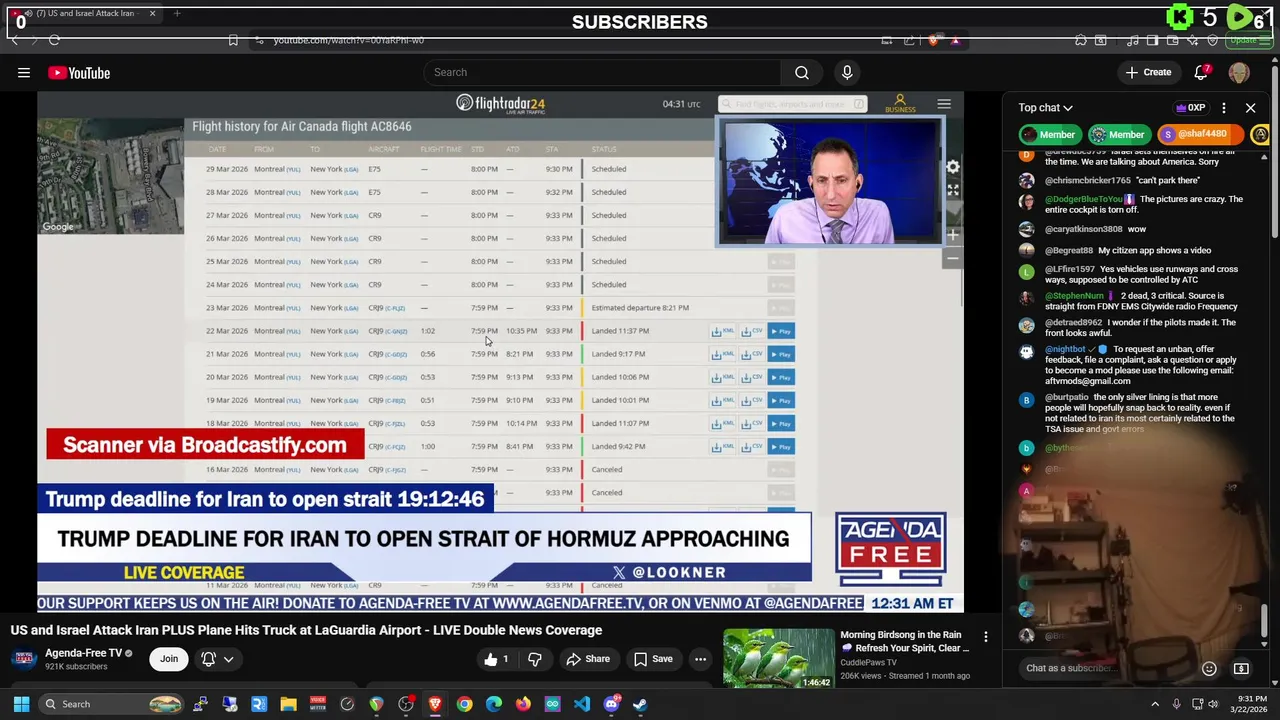Image resolution: width=1280 pixels, height=720 pixels.
Task: Open the Brave Rewards triangle icon
Action: [955, 40]
